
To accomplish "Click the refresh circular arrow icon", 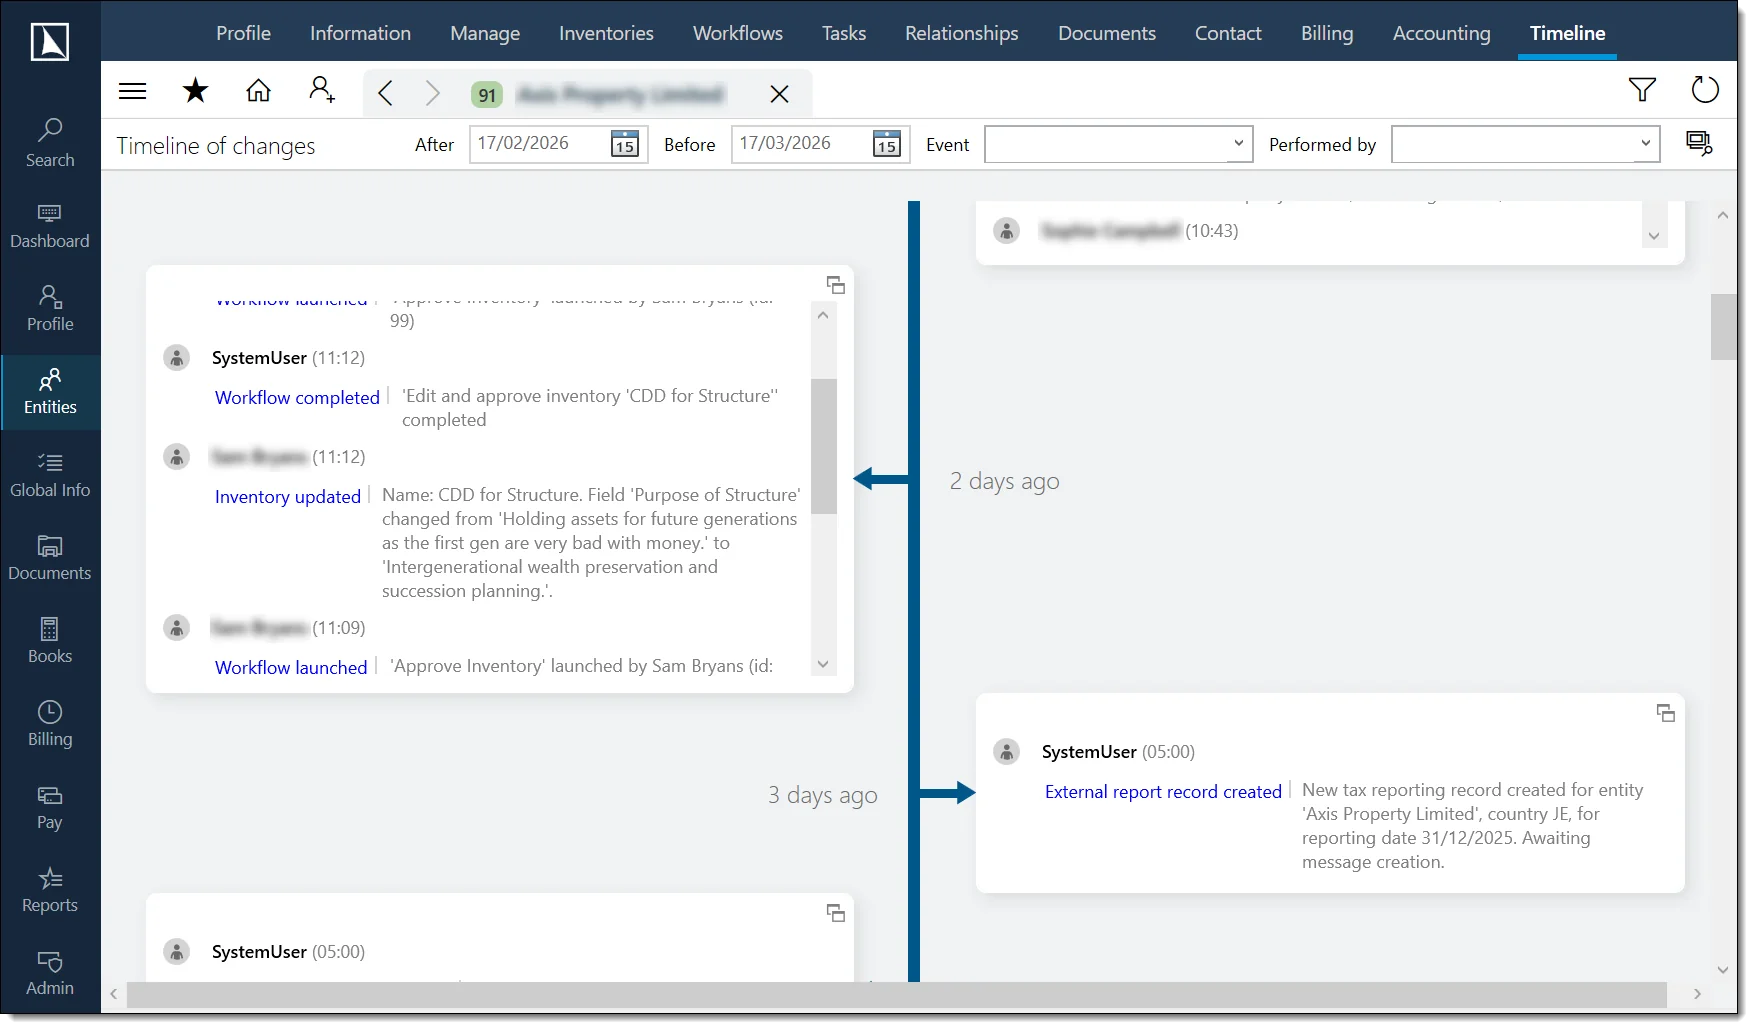I will (1705, 90).
